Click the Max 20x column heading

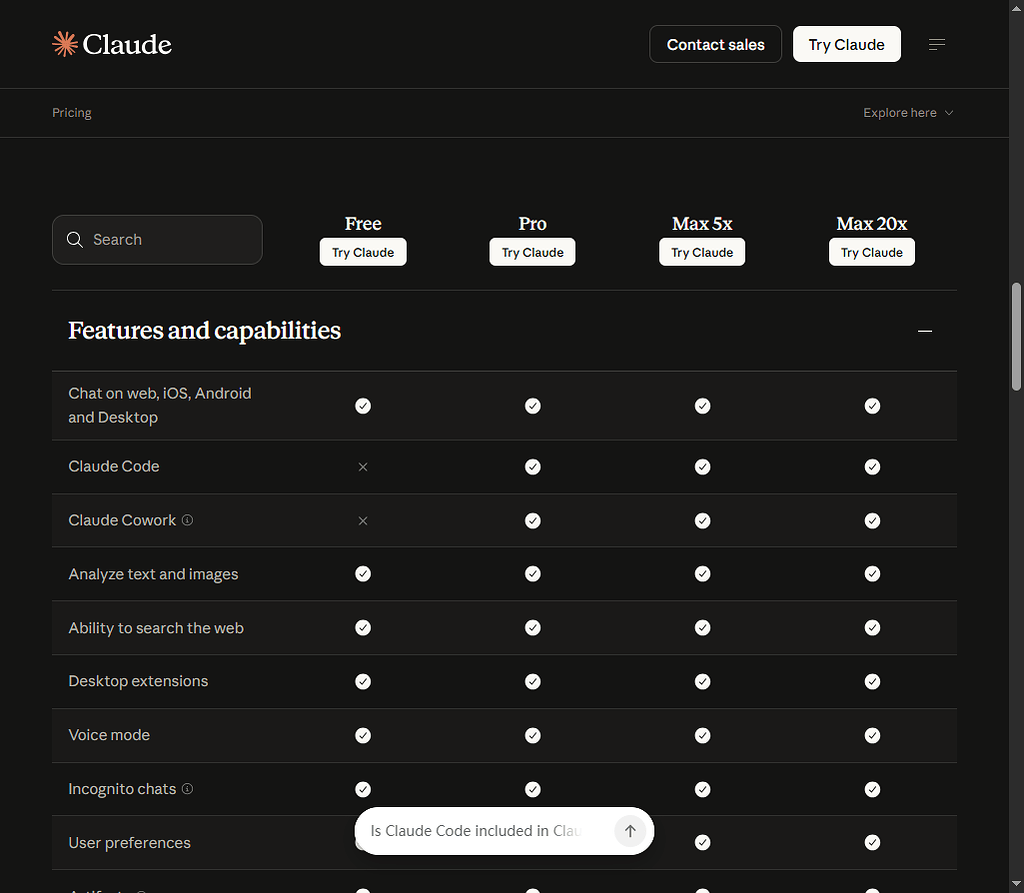coord(872,223)
